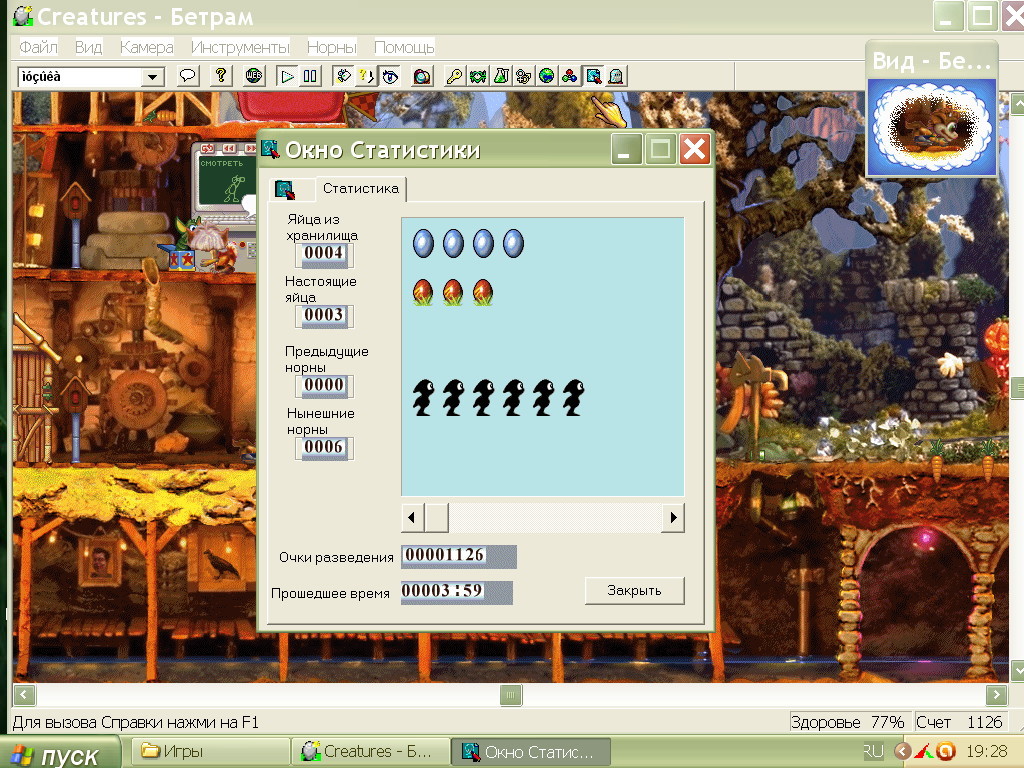Toggle the question-arrow toolbar icon
This screenshot has width=1024, height=768.
click(366, 76)
